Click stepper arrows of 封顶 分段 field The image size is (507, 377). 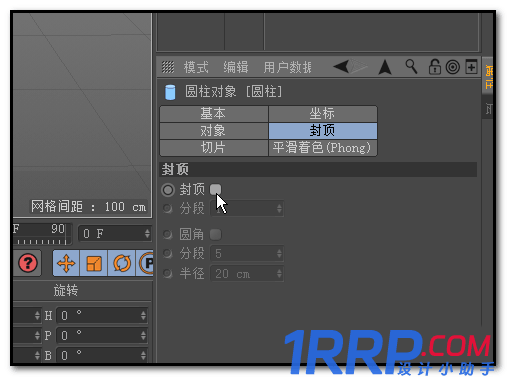coord(279,209)
